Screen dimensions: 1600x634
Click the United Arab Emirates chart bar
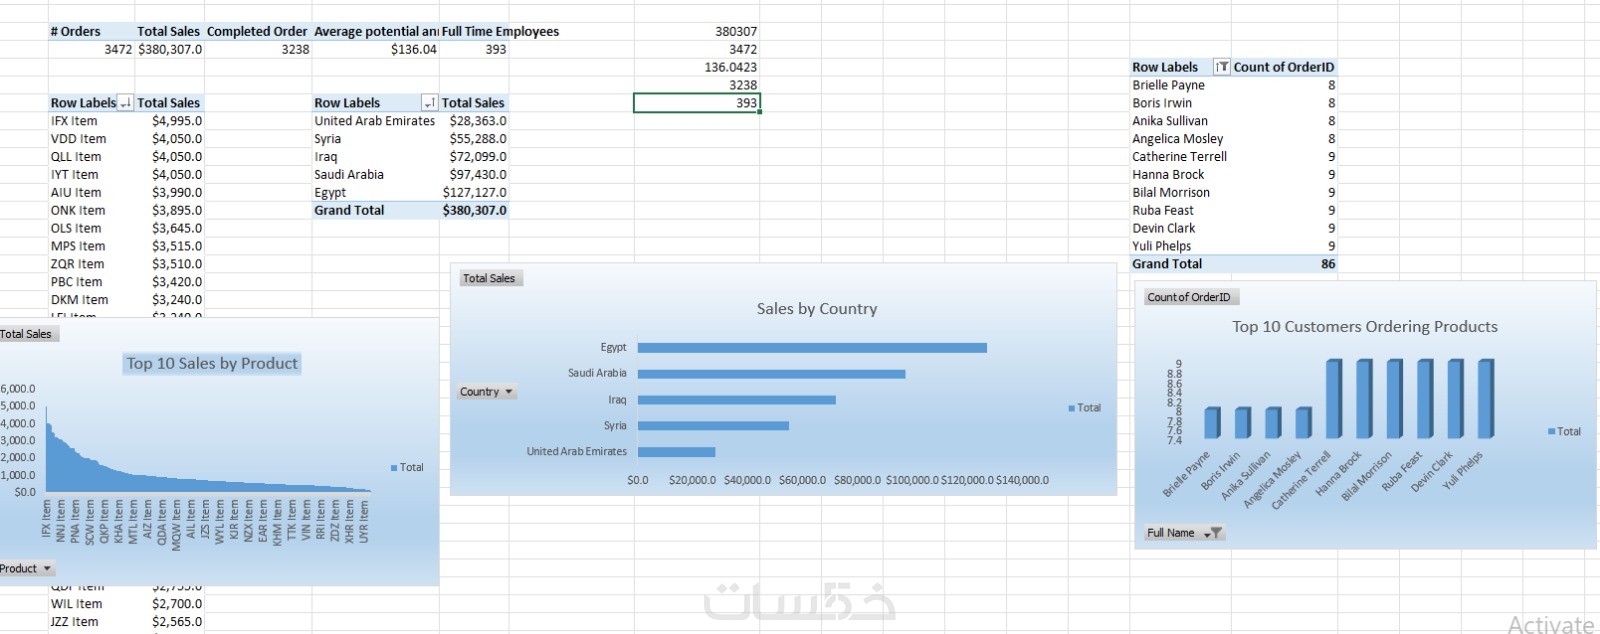click(676, 452)
